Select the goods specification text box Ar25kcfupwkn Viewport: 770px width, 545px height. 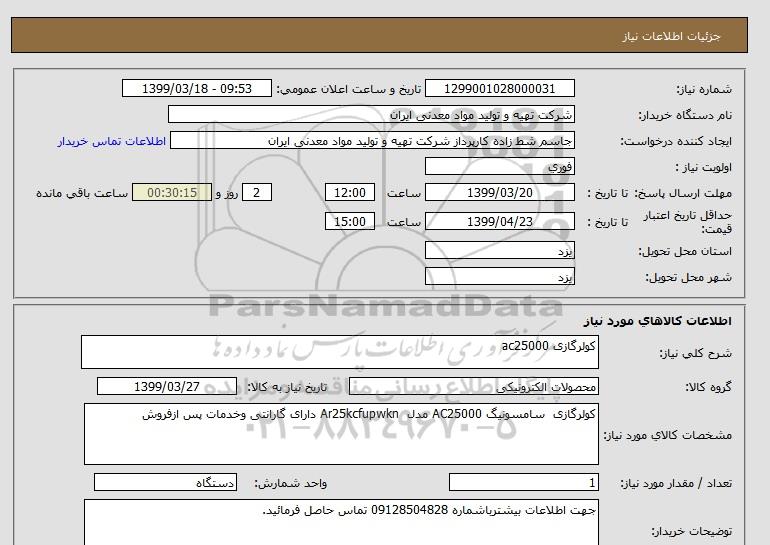point(341,434)
